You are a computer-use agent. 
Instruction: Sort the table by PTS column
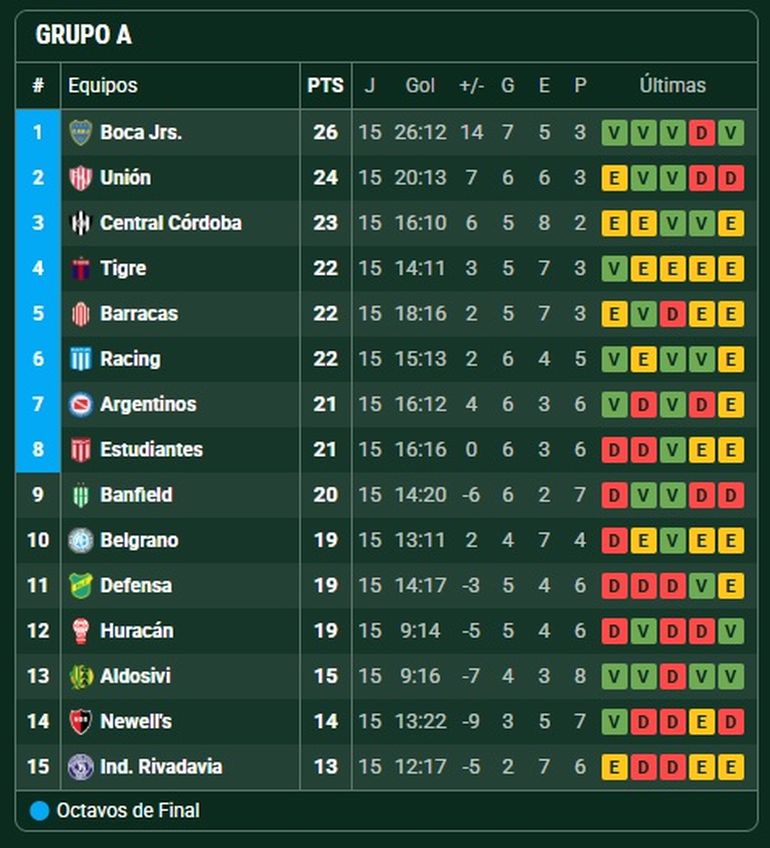325,86
